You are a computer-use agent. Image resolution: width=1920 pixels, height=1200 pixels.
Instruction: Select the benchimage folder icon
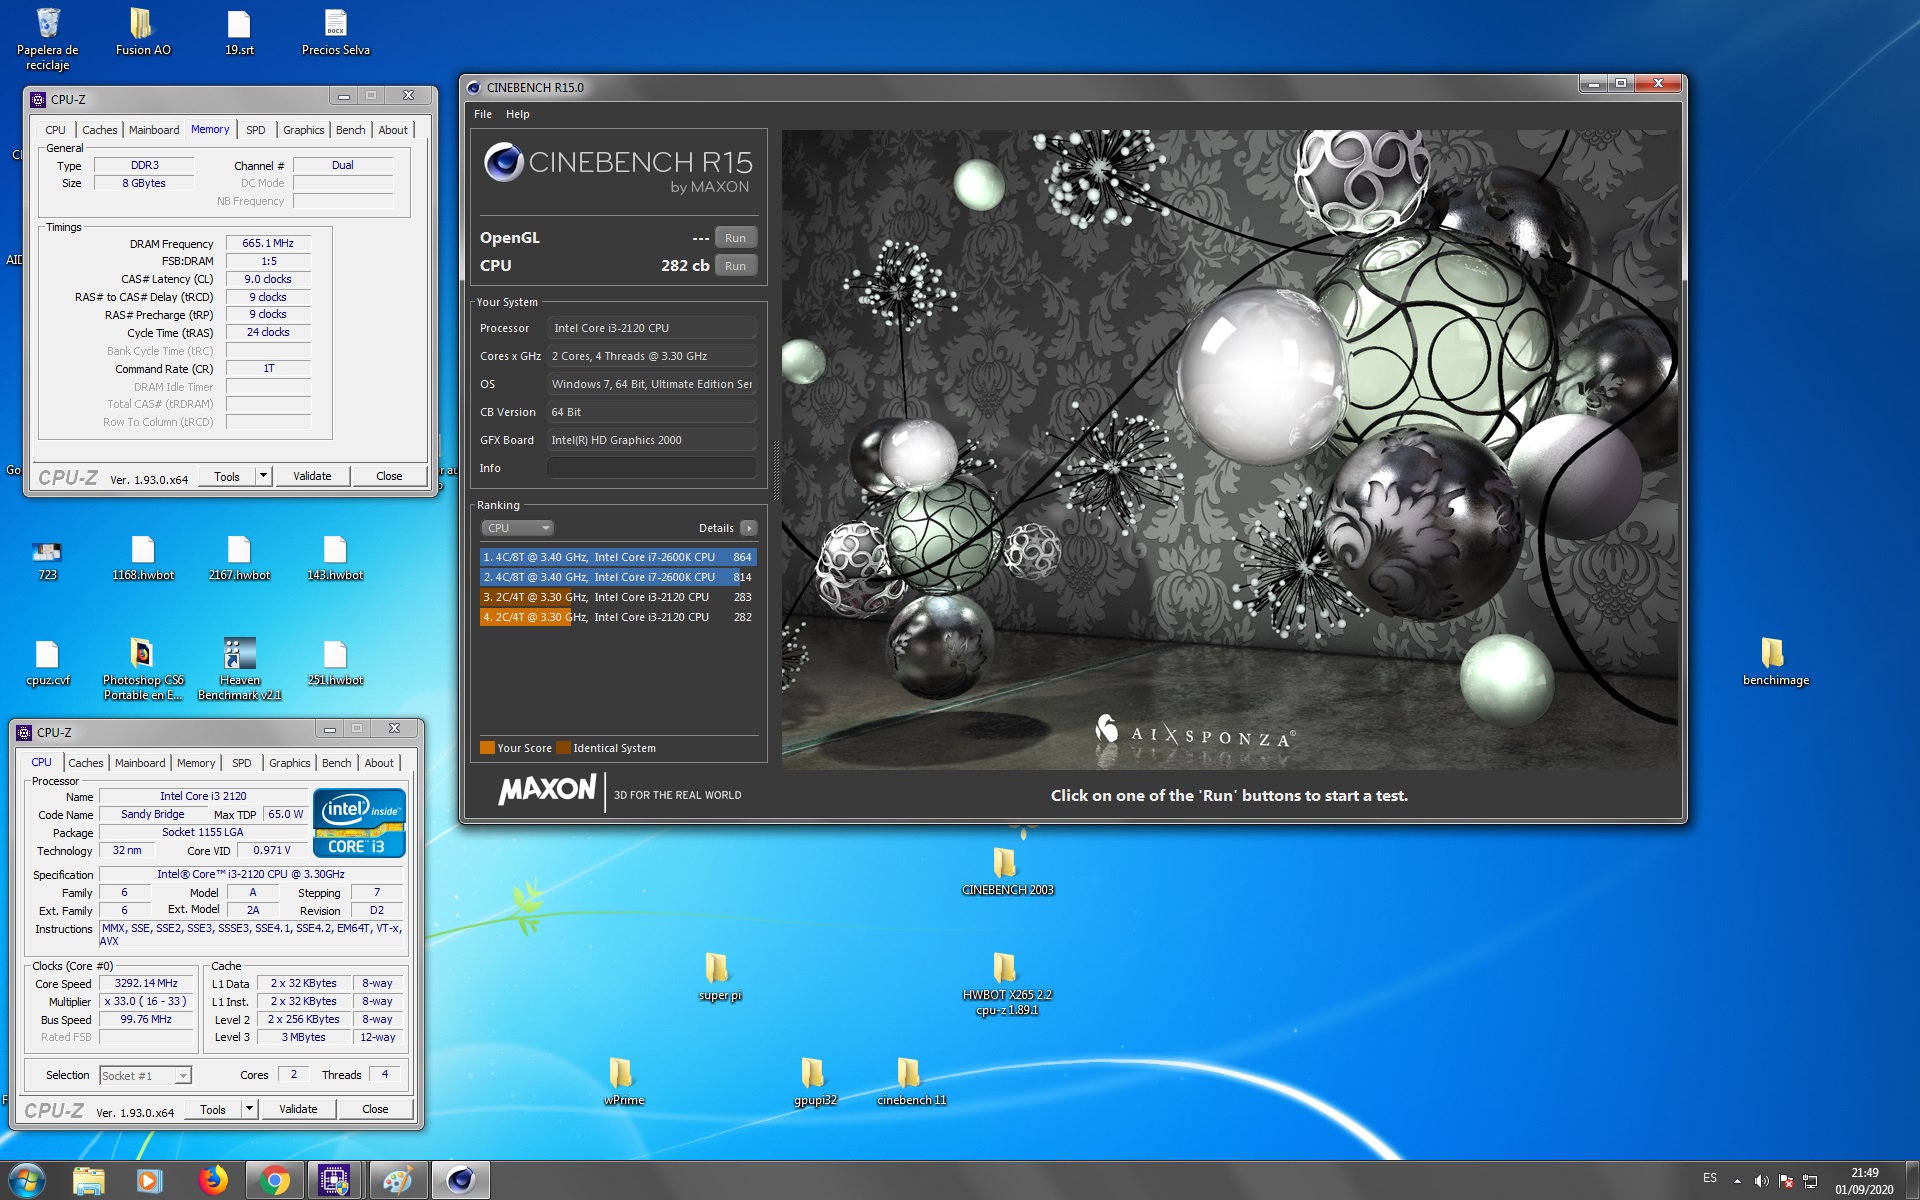[x=1775, y=661]
